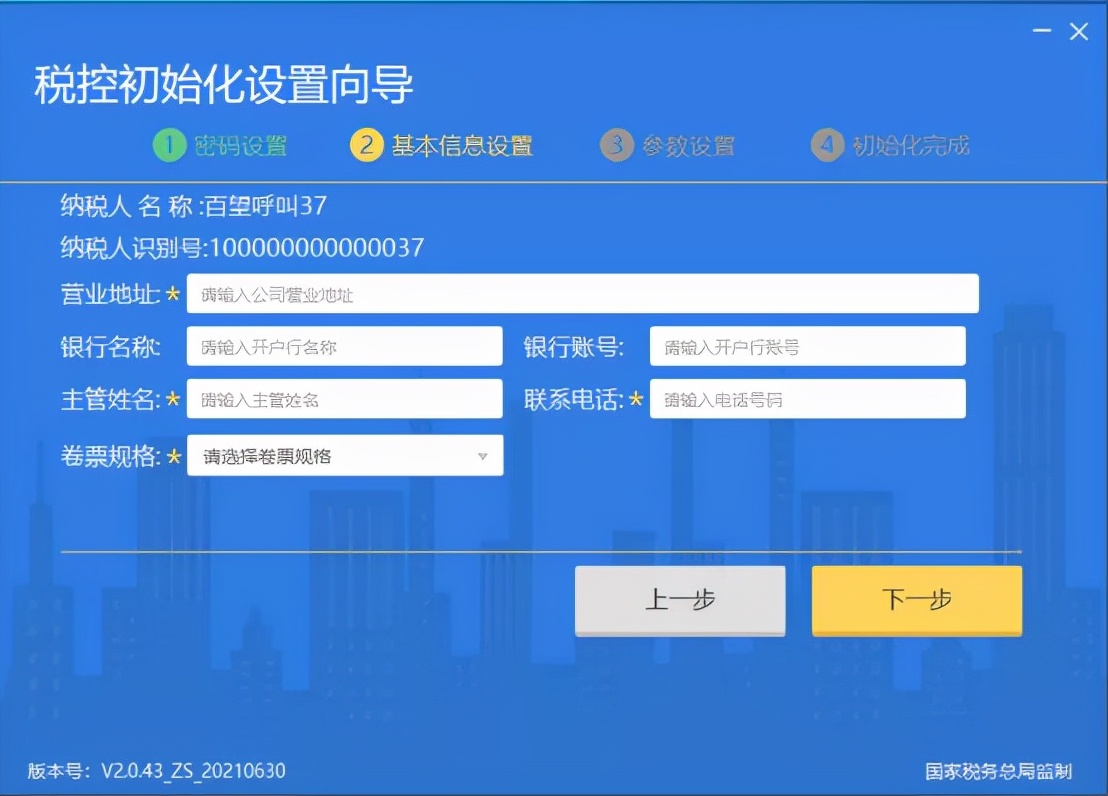This screenshot has width=1108, height=796.
Task: Click the 上一步 button
Action: tap(680, 600)
